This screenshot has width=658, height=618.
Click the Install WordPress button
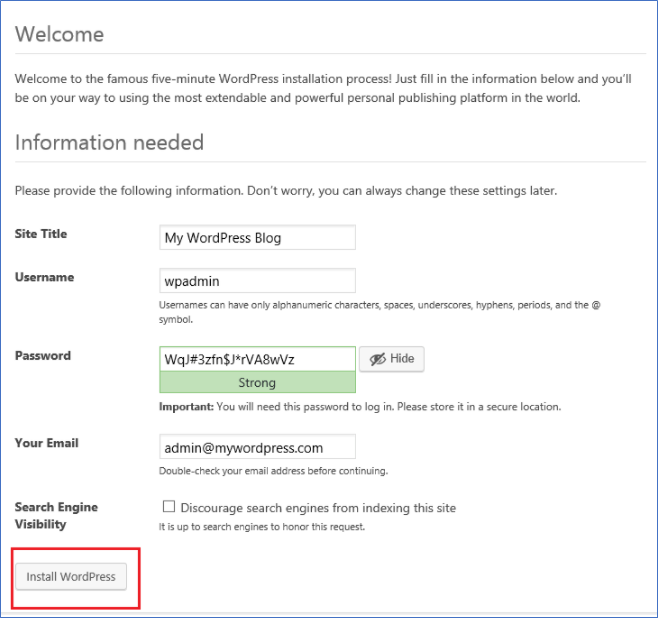71,576
